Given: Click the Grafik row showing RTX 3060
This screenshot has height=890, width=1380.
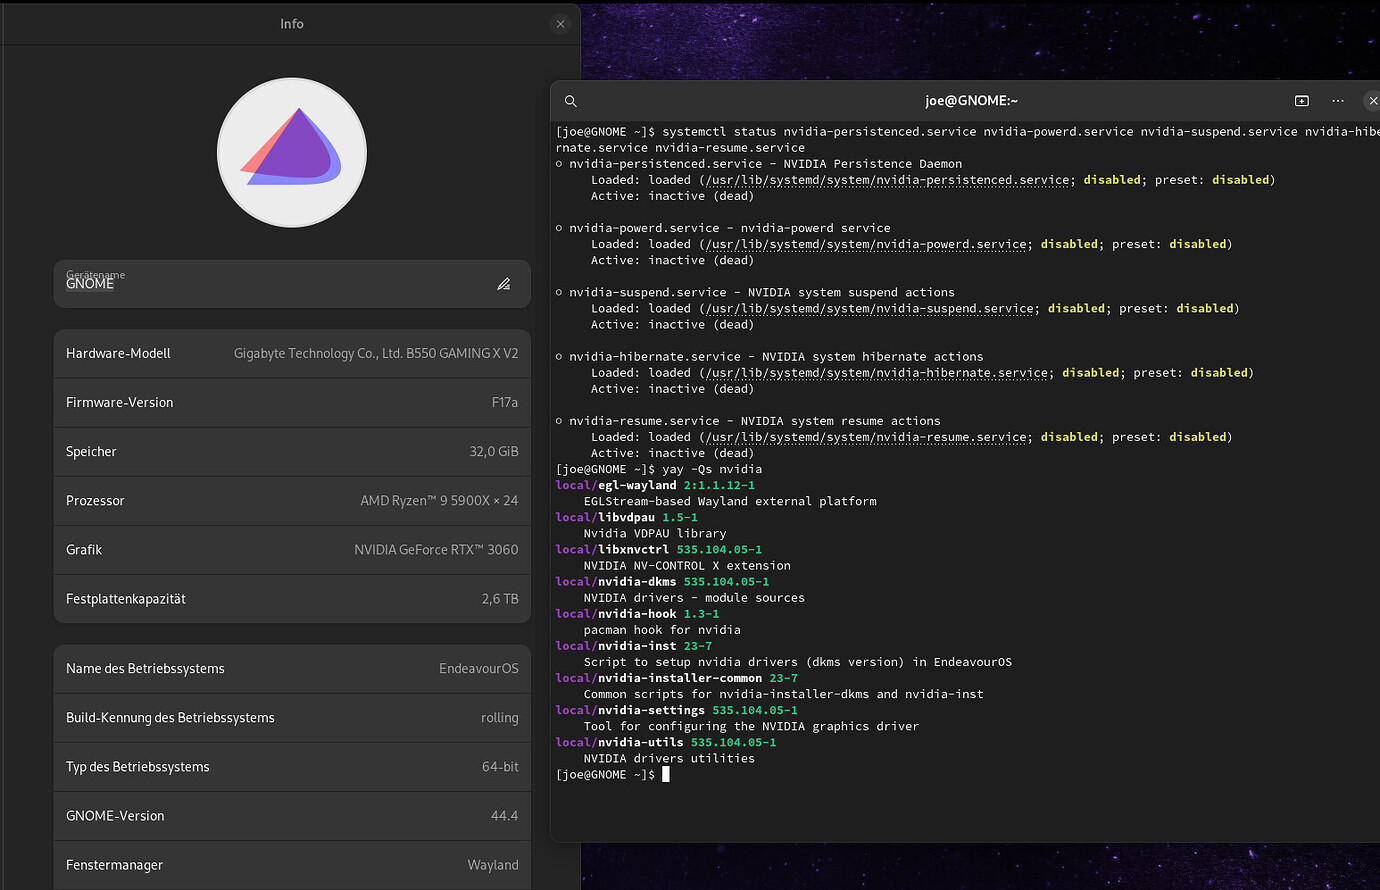Looking at the screenshot, I should pyautogui.click(x=291, y=549).
